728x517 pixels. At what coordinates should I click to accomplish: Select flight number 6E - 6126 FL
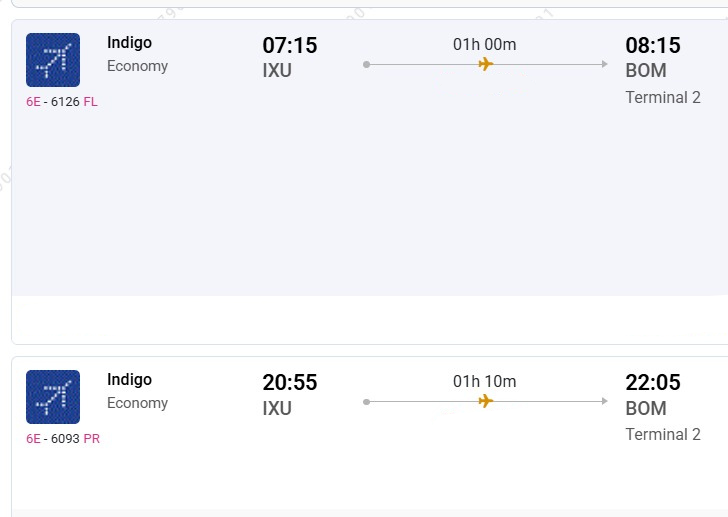click(x=62, y=102)
